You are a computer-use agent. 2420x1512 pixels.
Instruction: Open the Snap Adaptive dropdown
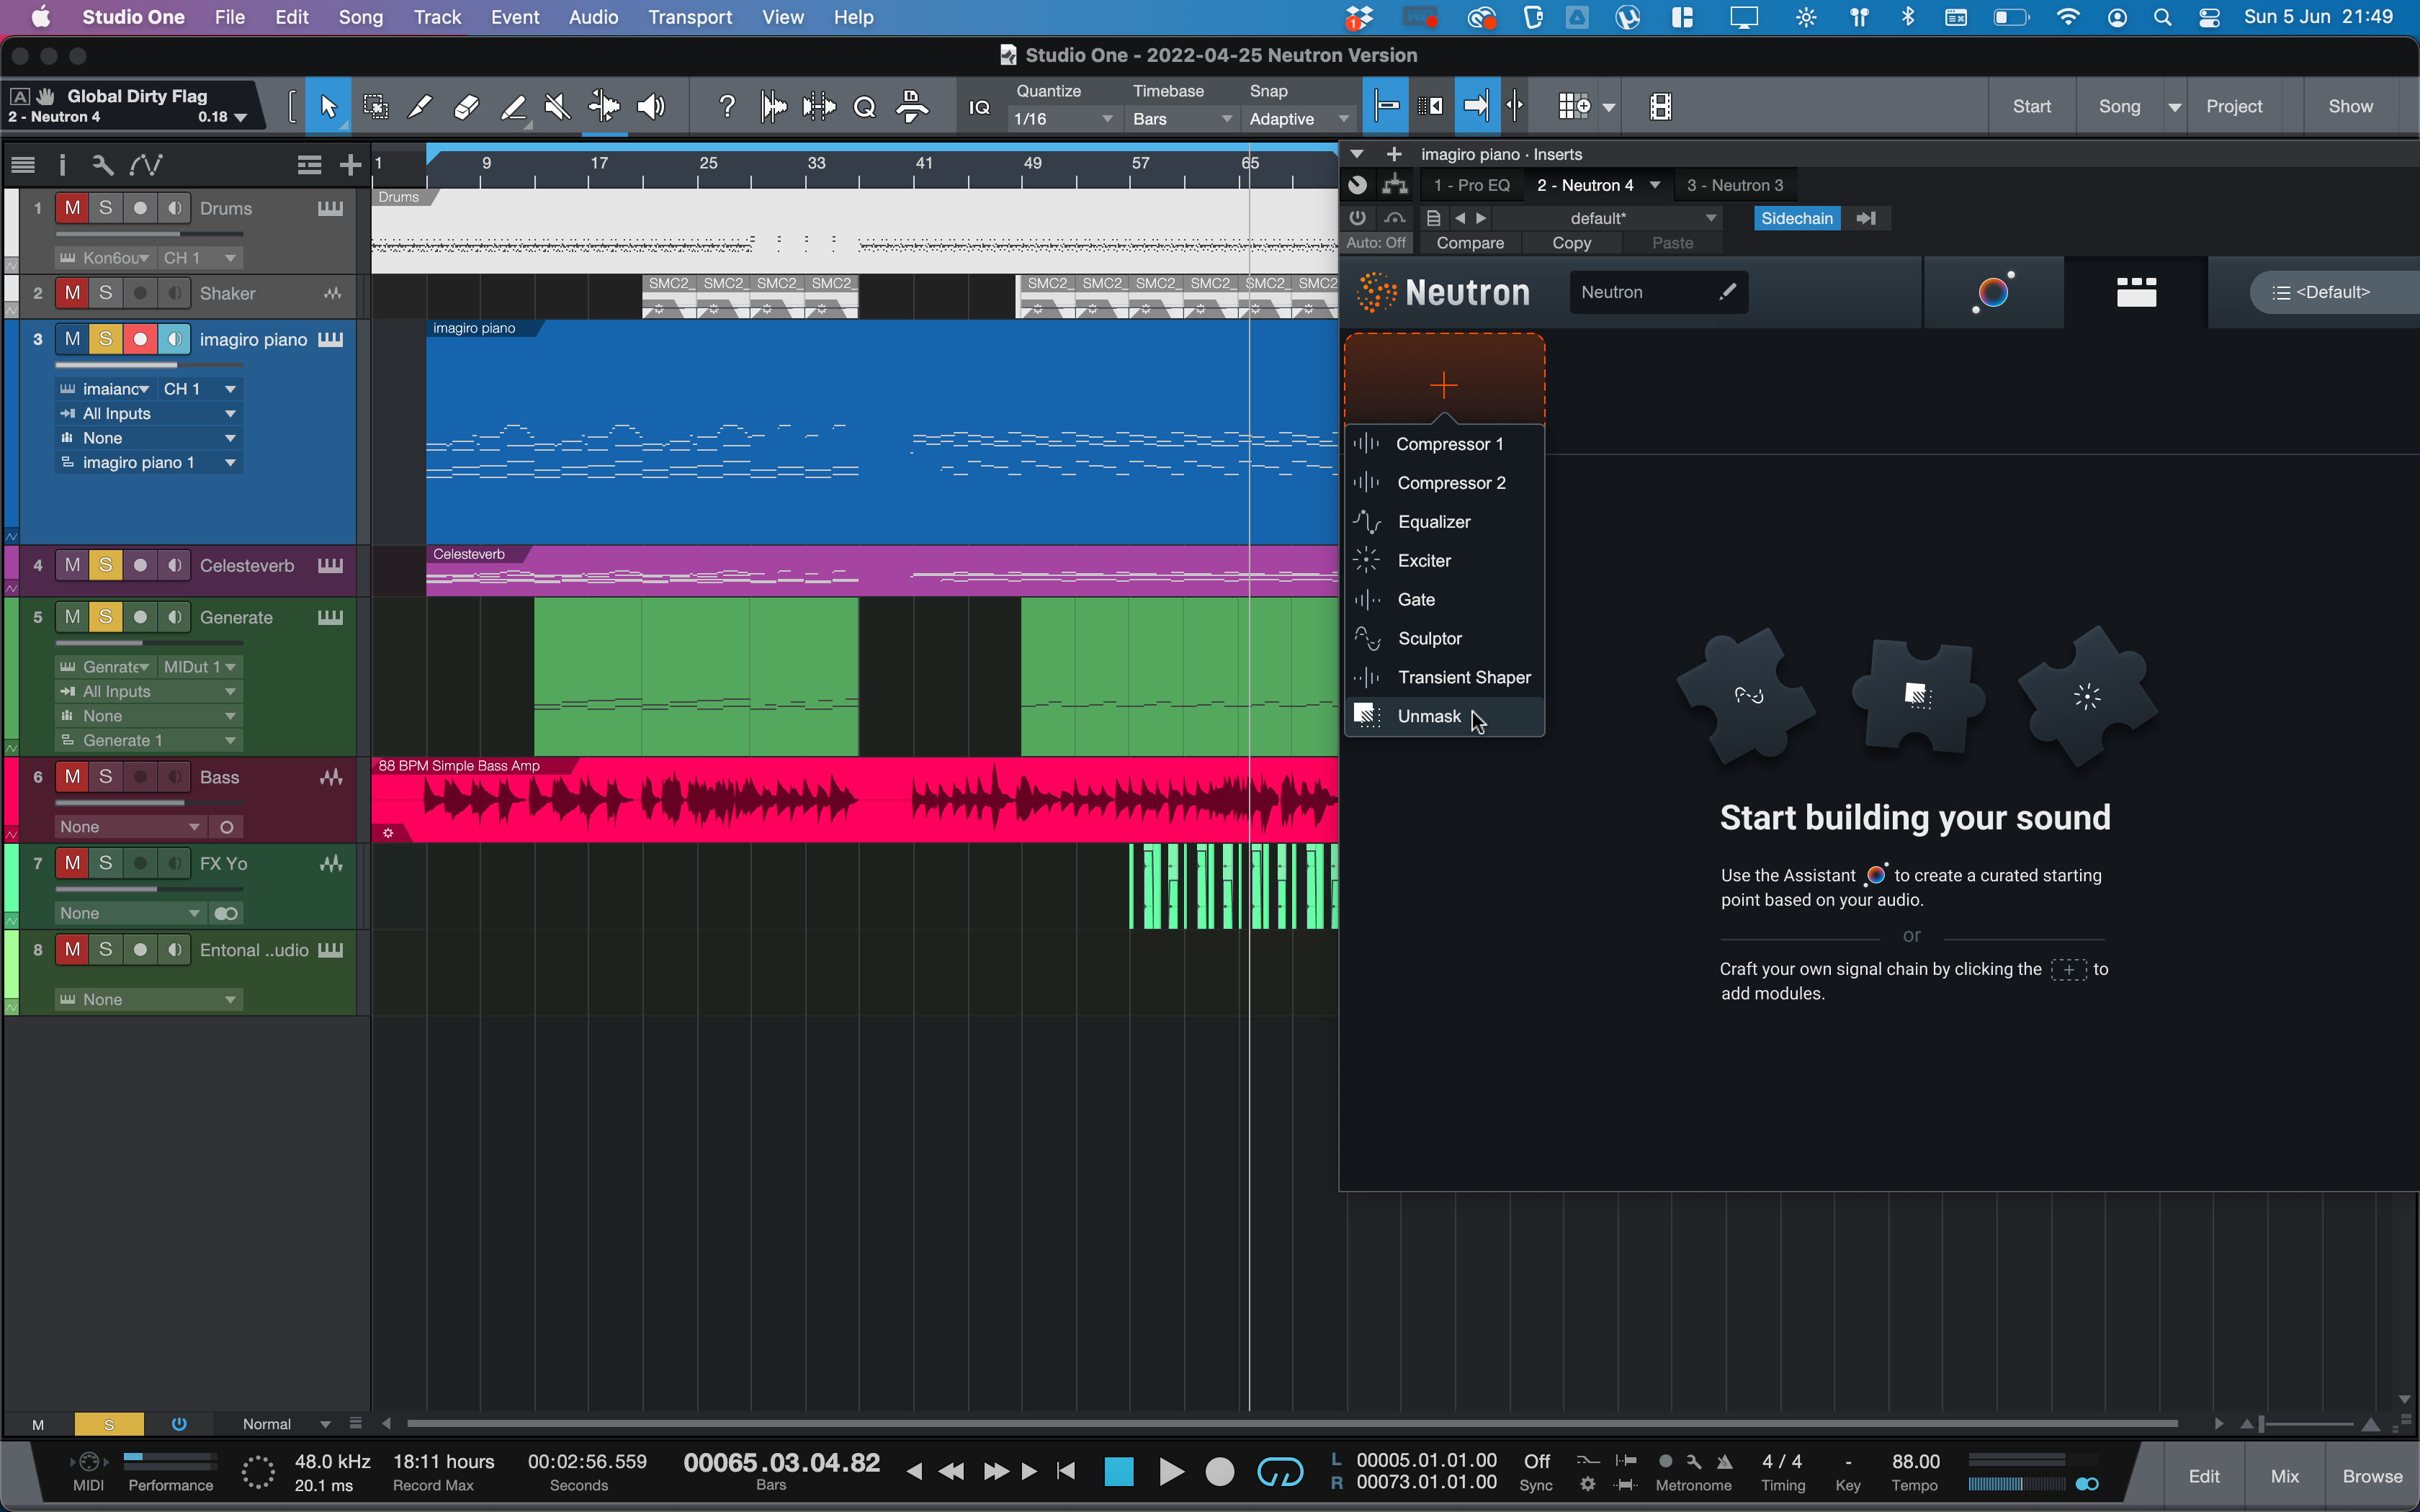pos(1298,119)
